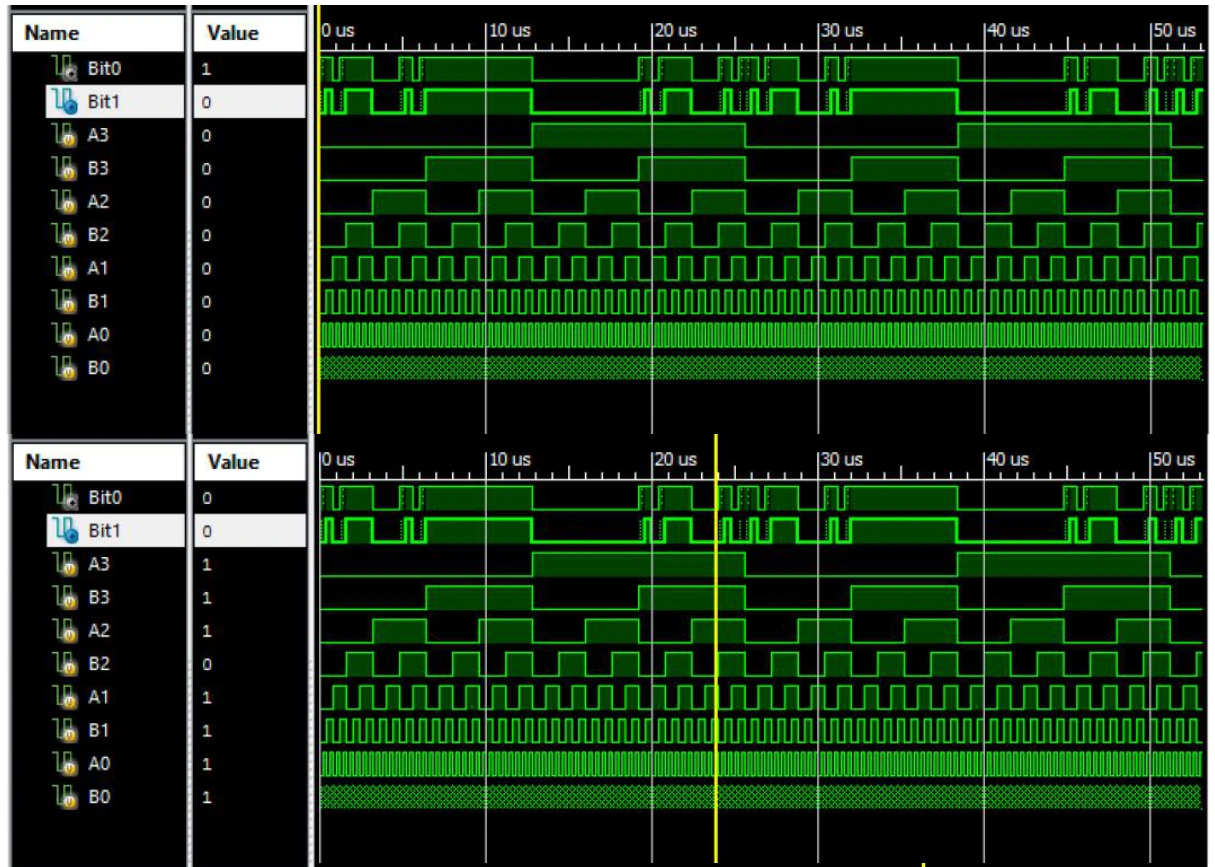Click the B0 signal icon in upper panel
Screen dimensions: 1215x867
coord(64,369)
